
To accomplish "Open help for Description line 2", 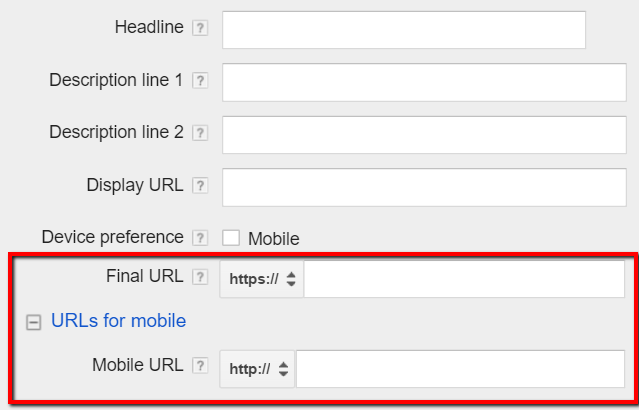I will (200, 133).
